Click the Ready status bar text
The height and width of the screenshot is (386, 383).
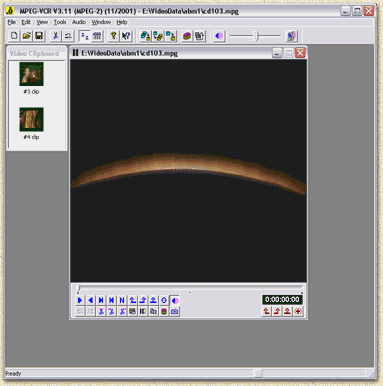tap(13, 374)
